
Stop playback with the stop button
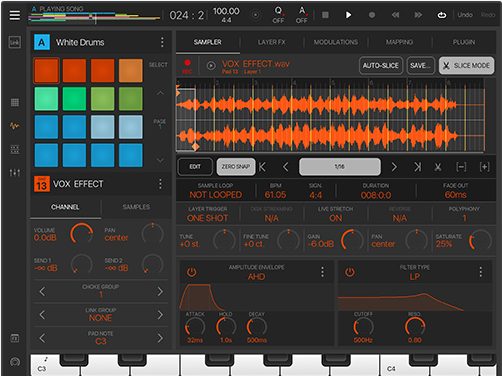(x=325, y=15)
